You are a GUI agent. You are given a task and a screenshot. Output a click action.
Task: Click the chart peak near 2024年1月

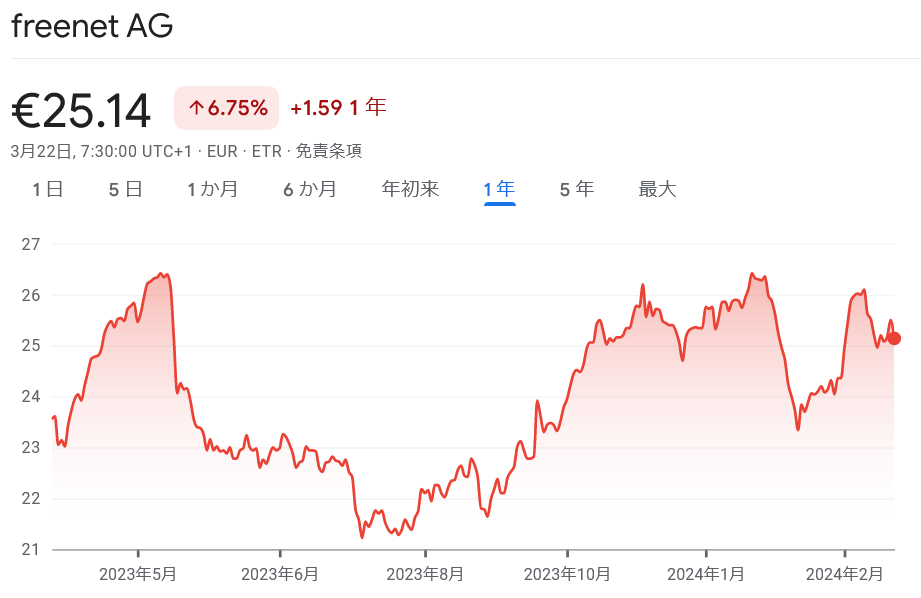[x=752, y=272]
